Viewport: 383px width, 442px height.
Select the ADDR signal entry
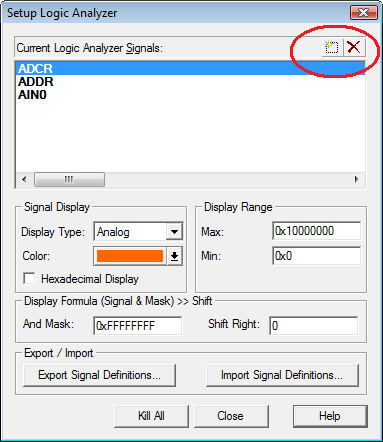36,82
